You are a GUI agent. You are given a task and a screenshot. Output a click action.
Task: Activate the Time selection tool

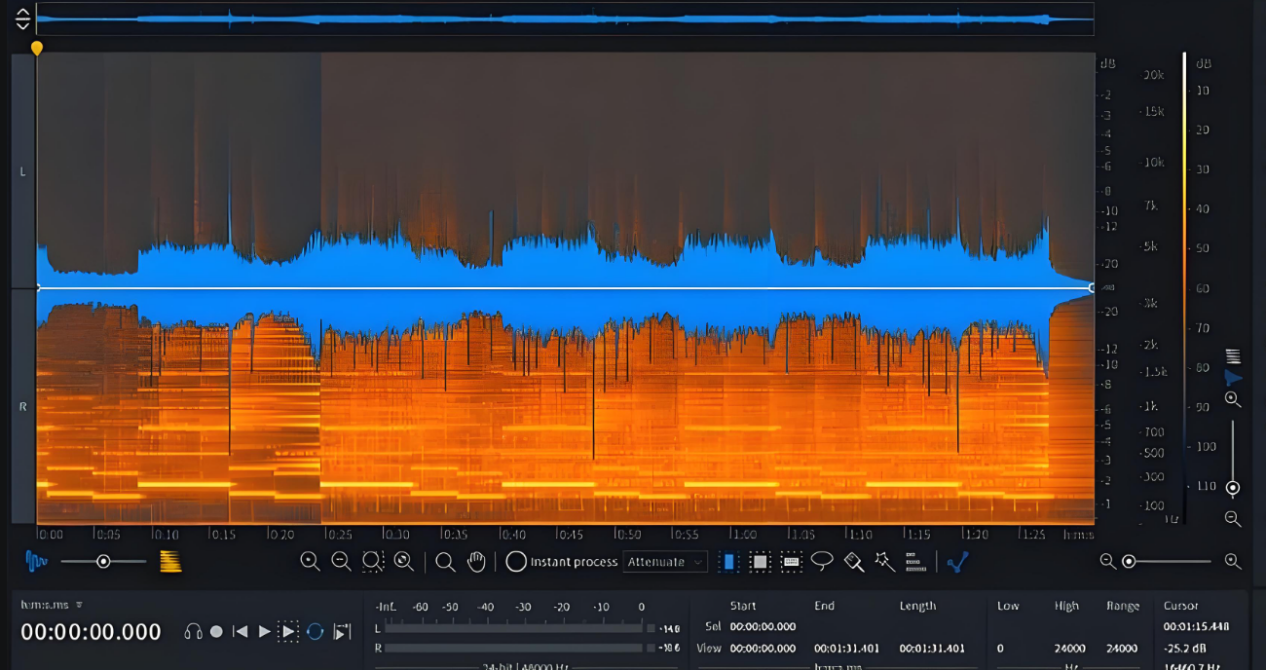[x=729, y=562]
